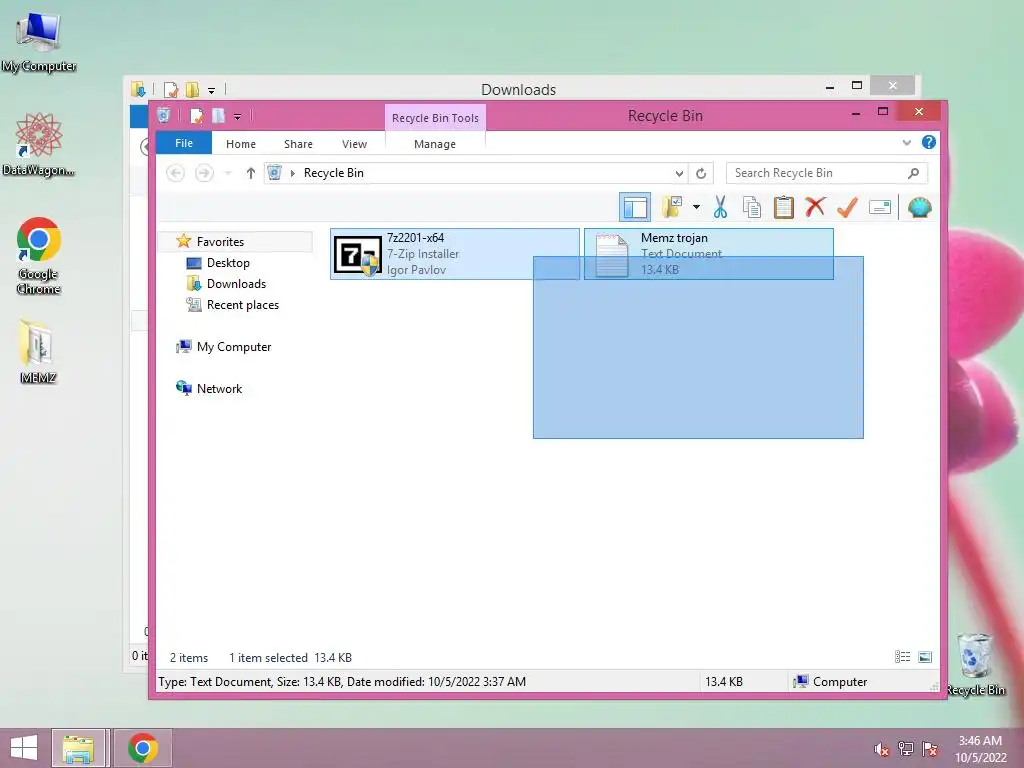Click New folder icon in Recycle Bin title bar

(219, 116)
